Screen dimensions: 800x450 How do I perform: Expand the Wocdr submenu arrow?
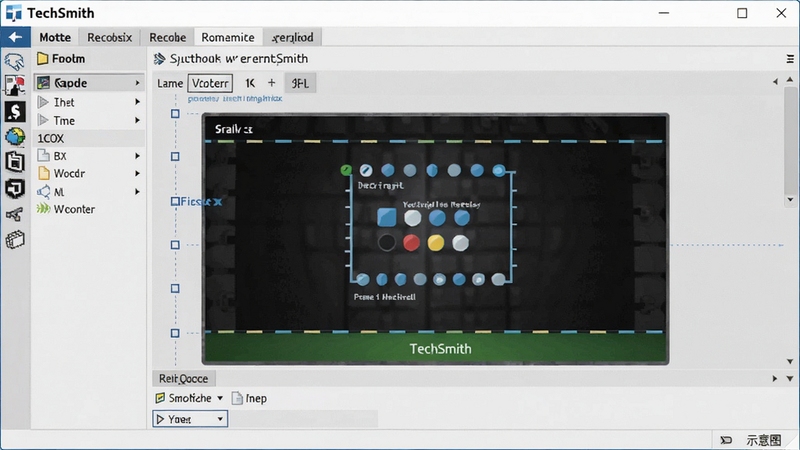137,173
